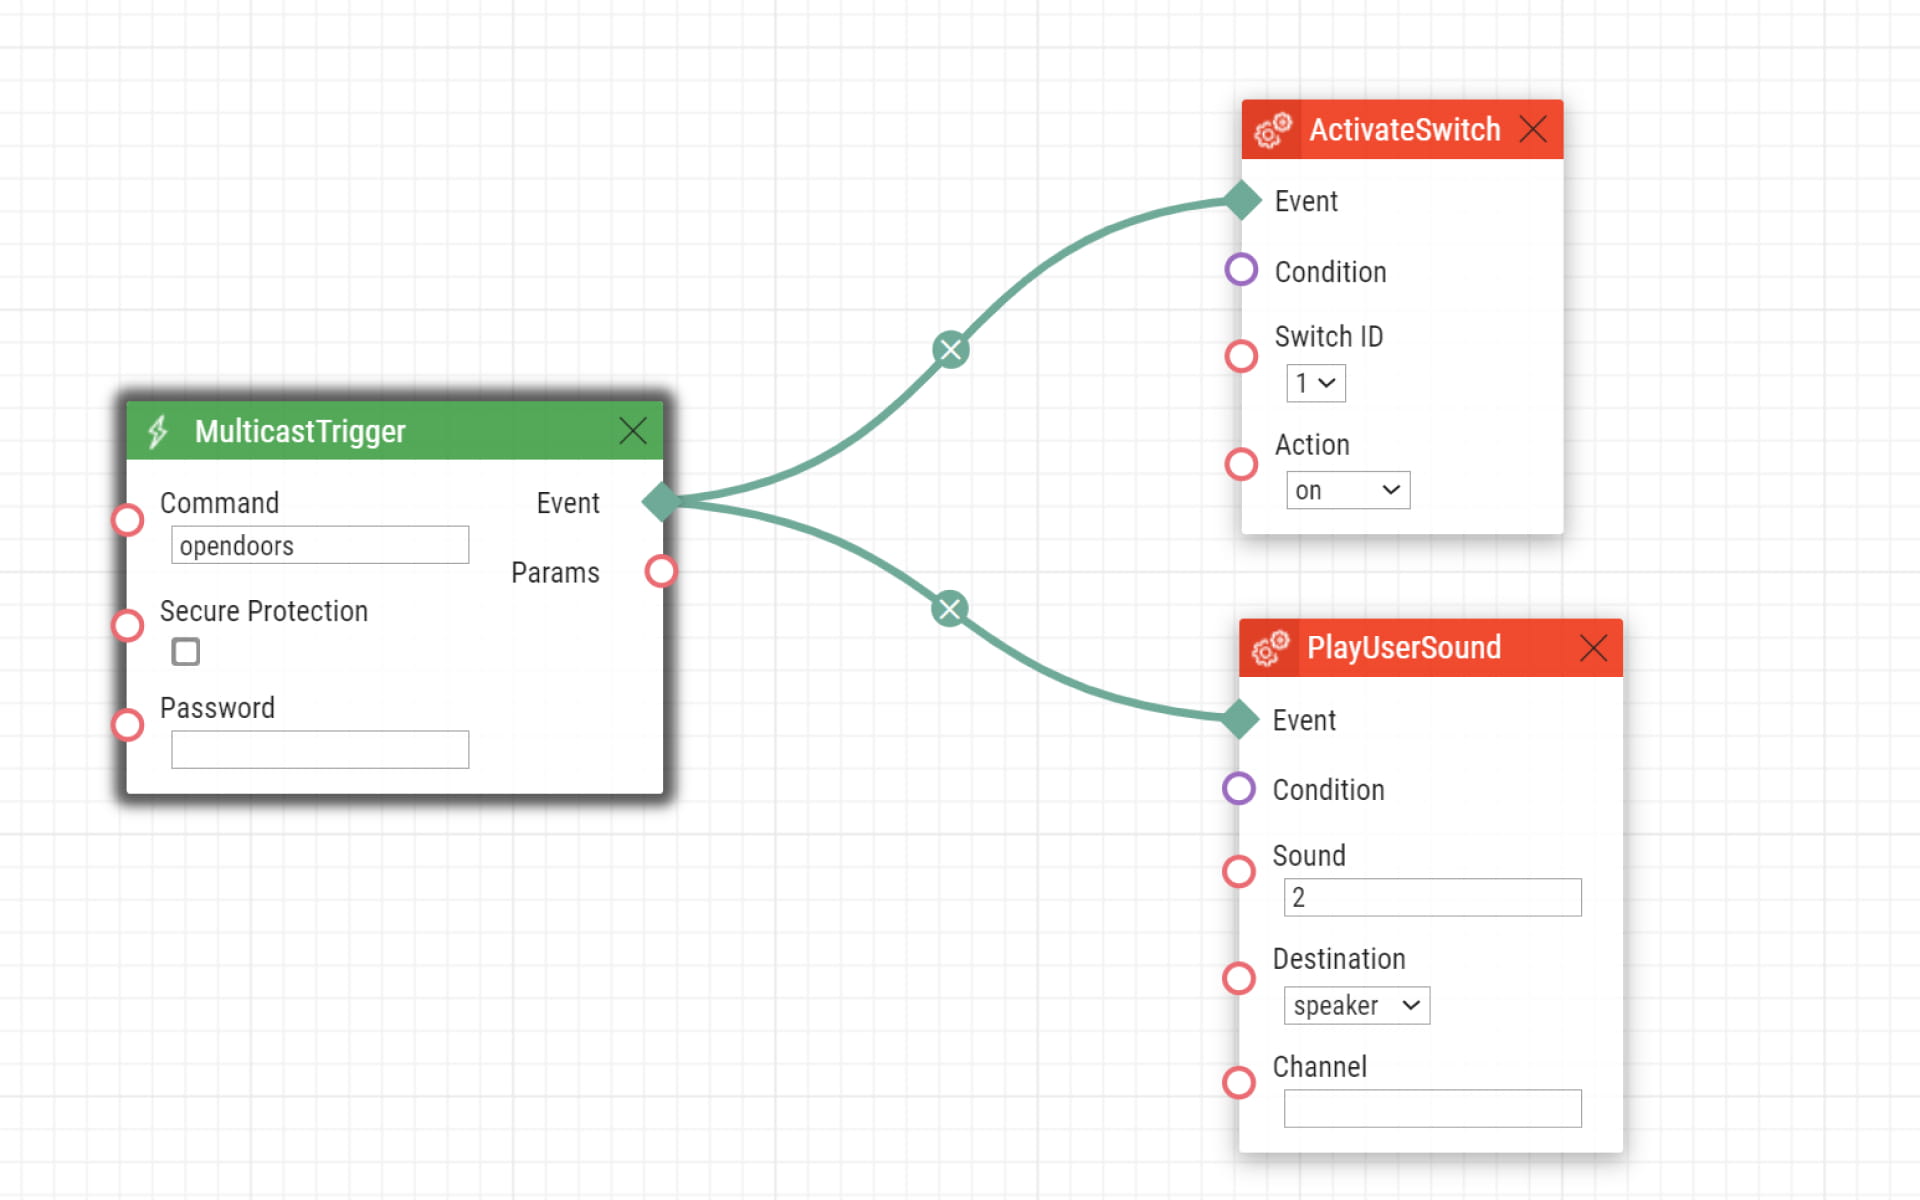
Task: Click the ActivateSwitch Event input diamond
Action: [1242, 200]
